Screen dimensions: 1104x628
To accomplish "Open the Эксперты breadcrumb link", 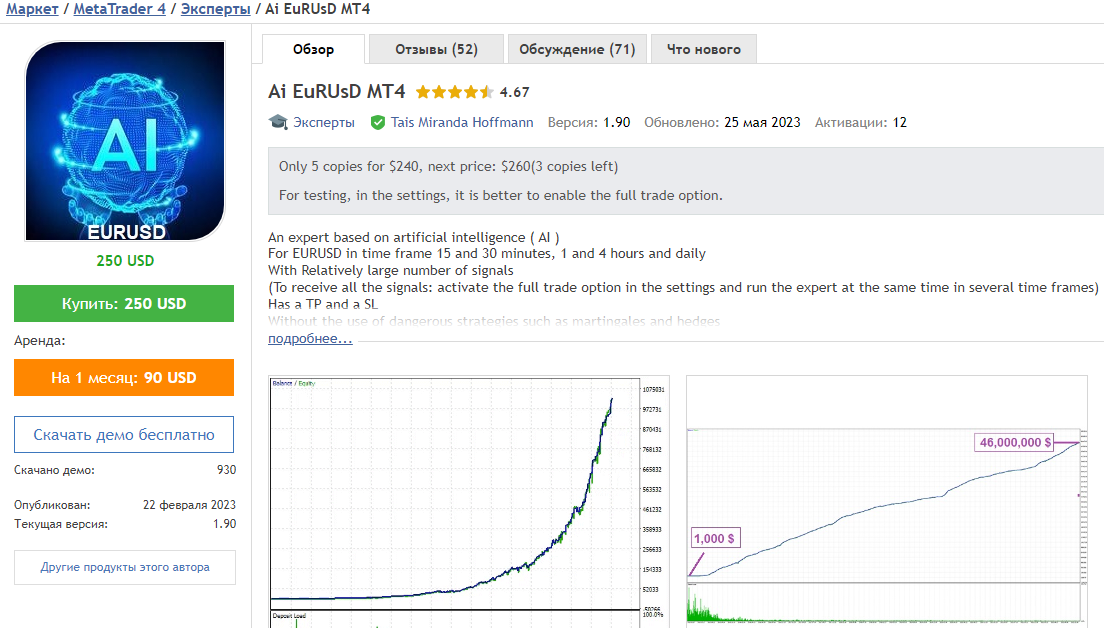I will (215, 9).
